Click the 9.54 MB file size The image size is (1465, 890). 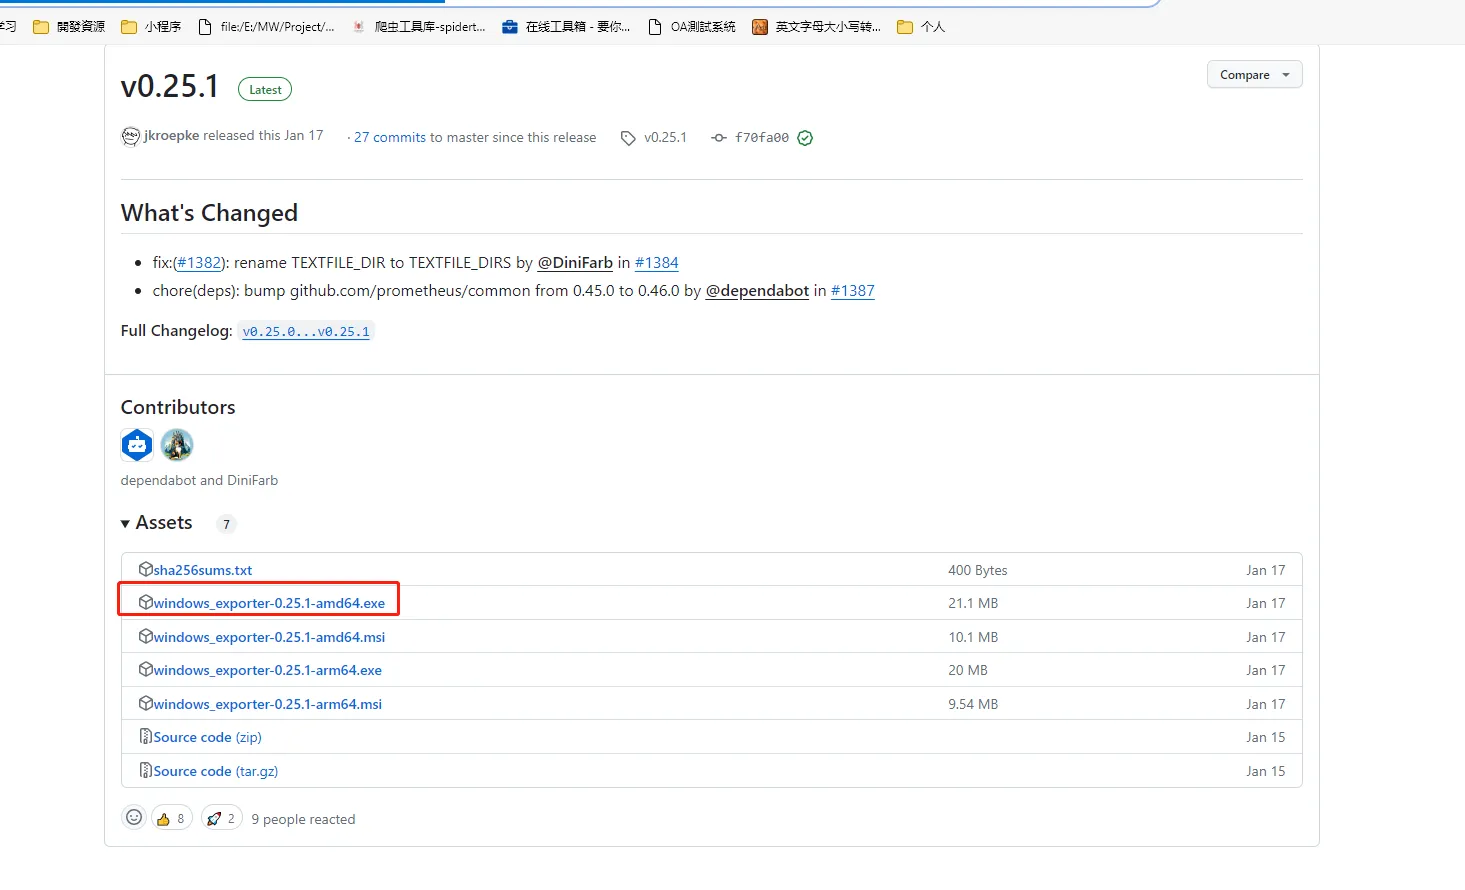[x=973, y=704]
